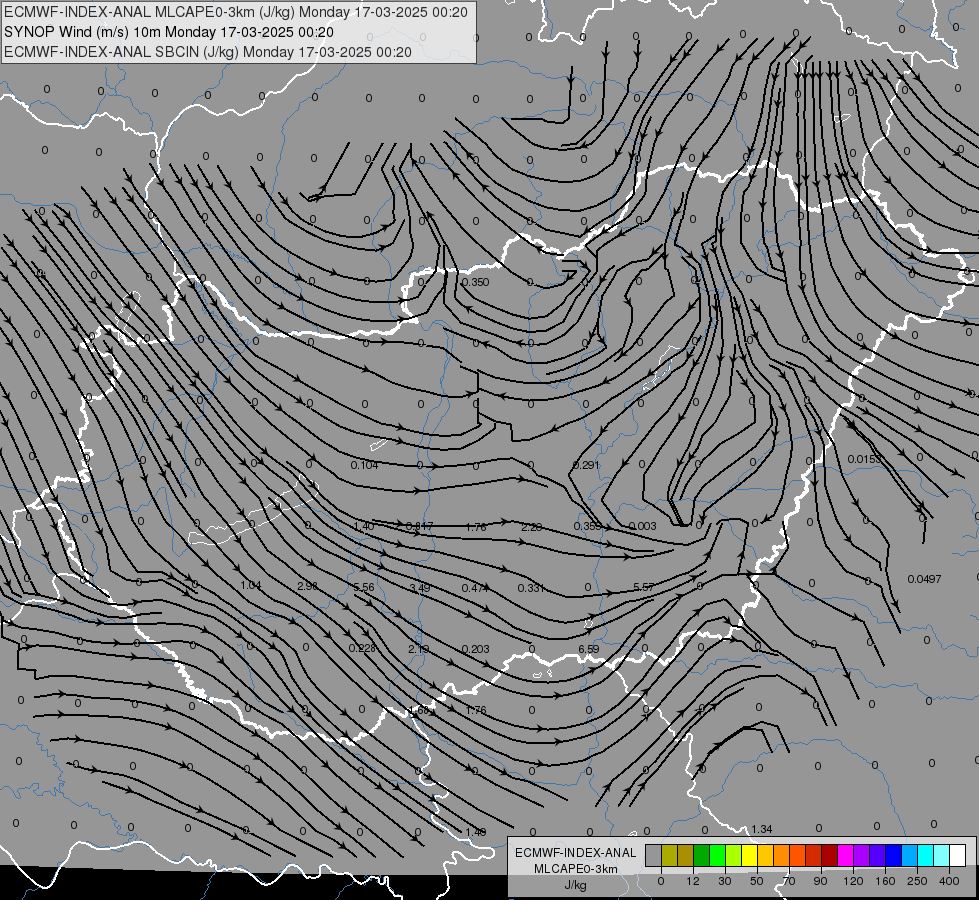This screenshot has width=979, height=900.
Task: Click the map value '0.355'
Action: [x=587, y=527]
